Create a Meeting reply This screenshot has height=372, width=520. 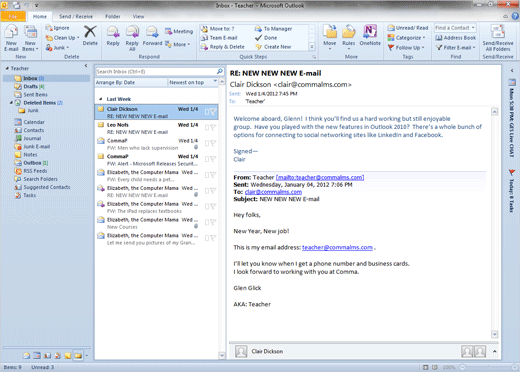[179, 31]
